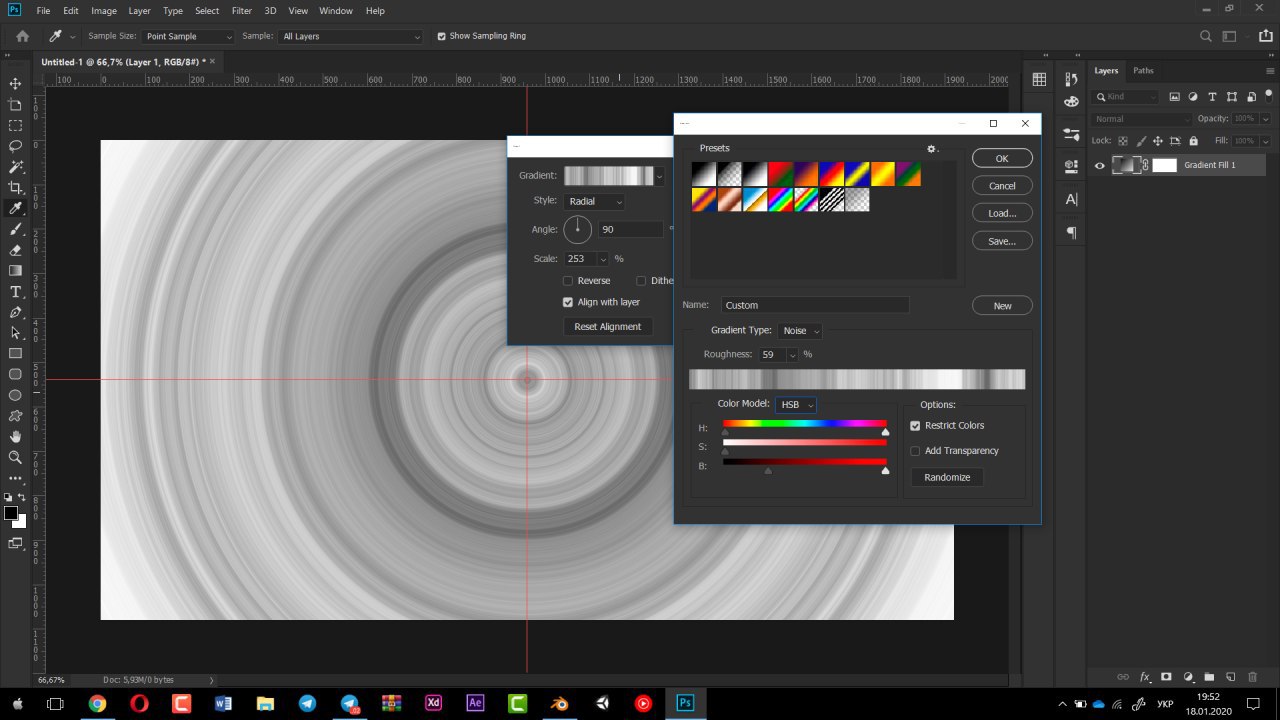Screen dimensions: 1280x720
Task: Click the layer styles fx icon
Action: (1145, 677)
